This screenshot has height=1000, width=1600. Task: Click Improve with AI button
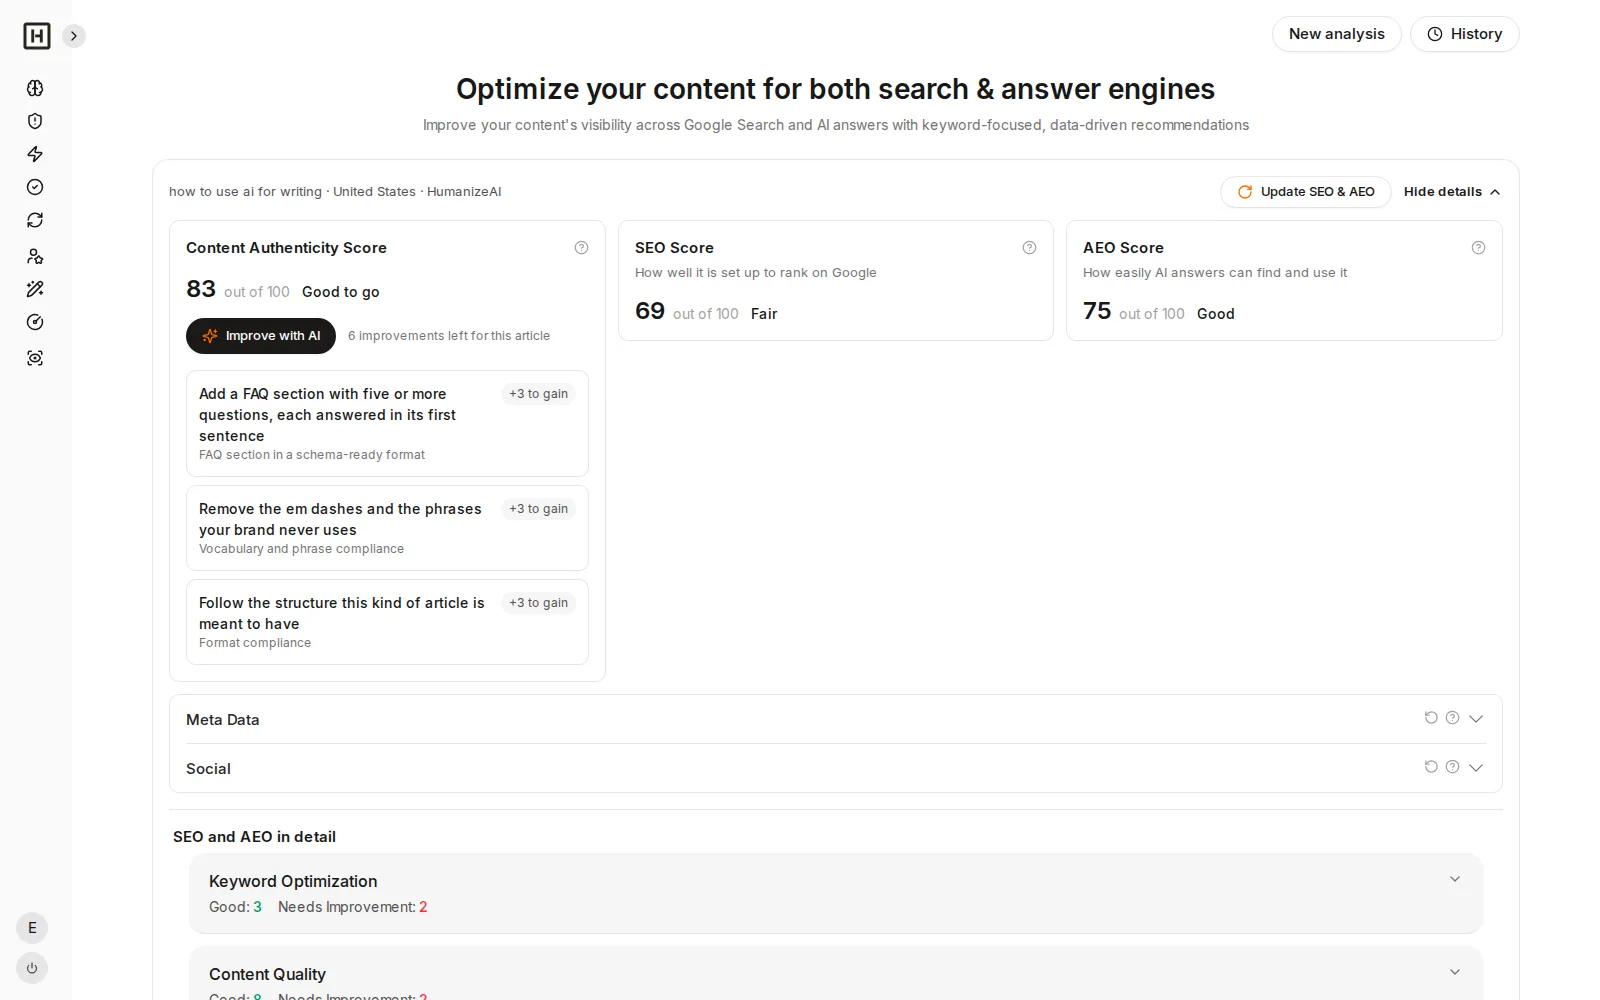(261, 336)
